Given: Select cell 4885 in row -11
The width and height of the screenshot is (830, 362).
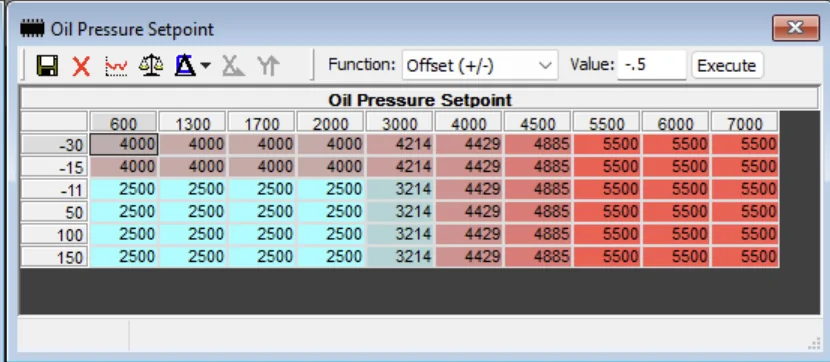Looking at the screenshot, I should 537,189.
